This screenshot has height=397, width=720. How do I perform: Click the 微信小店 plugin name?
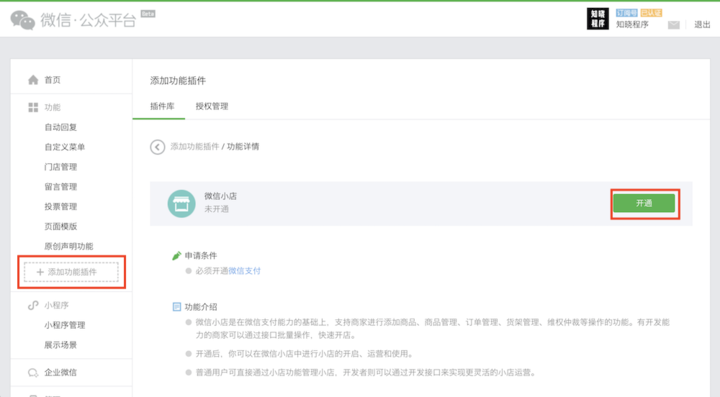click(220, 196)
